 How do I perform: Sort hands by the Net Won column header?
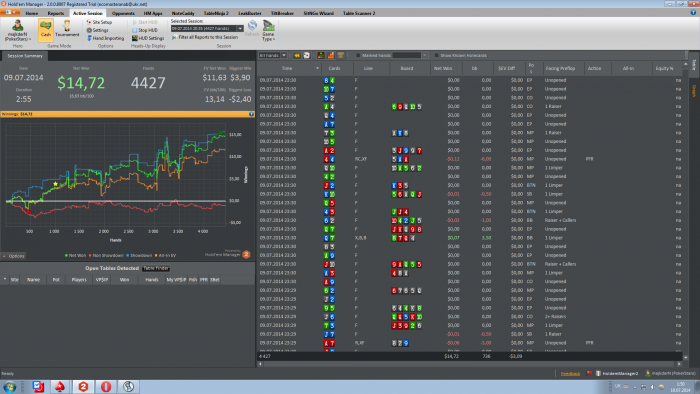tap(443, 68)
